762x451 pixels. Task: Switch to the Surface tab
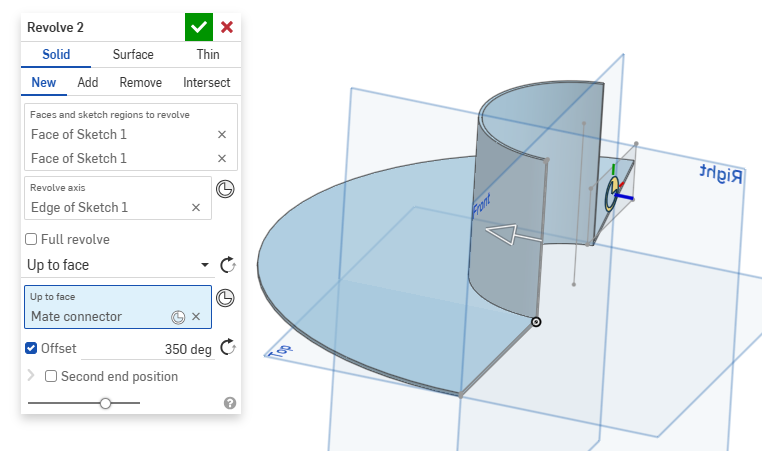pyautogui.click(x=133, y=55)
